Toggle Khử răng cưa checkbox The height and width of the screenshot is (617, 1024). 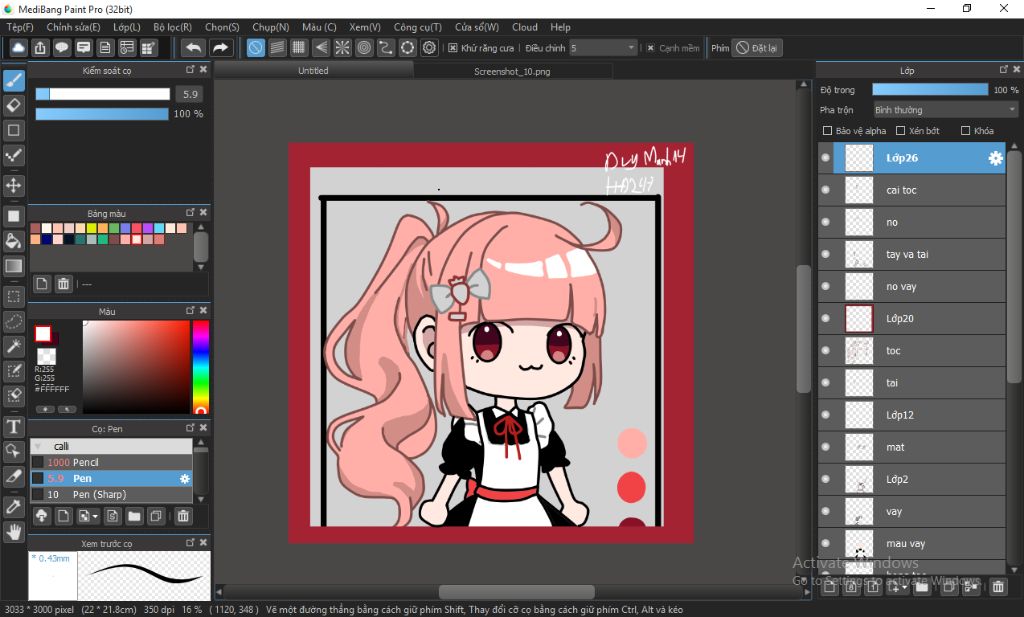pos(453,48)
